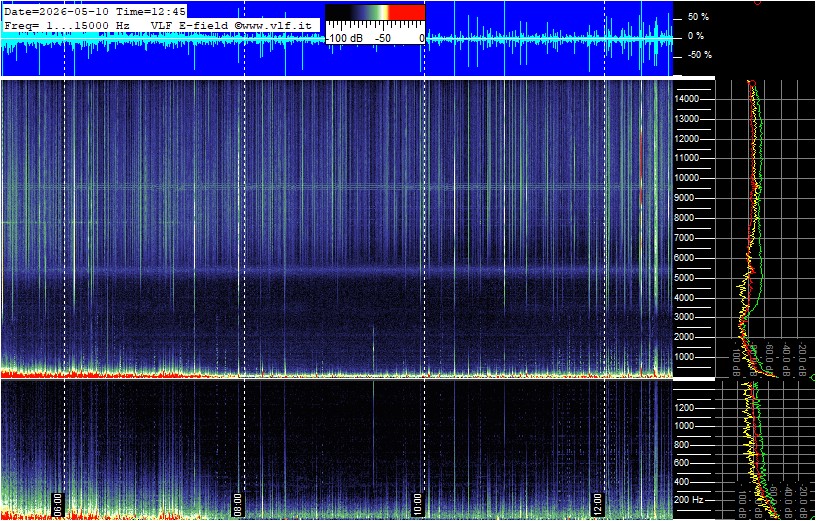Screen dimensions: 816x521
Task: Click the VLF E-field caption
Action: pos(188,24)
